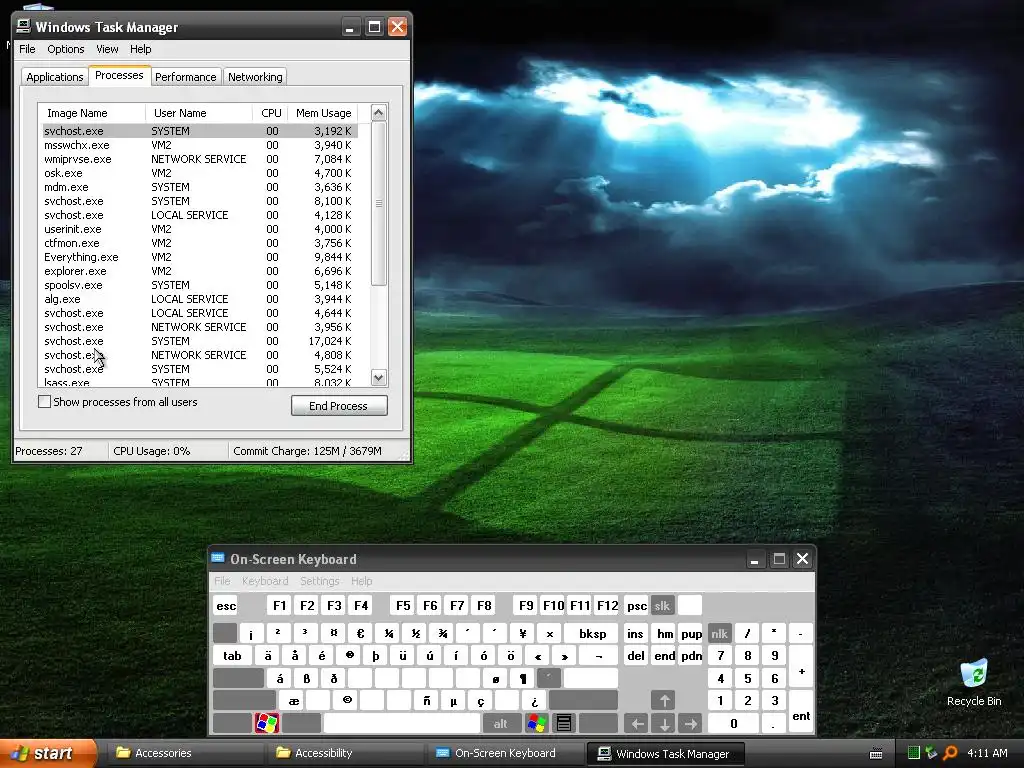Toggle the alt key on On-Screen Keyboard

click(x=501, y=723)
